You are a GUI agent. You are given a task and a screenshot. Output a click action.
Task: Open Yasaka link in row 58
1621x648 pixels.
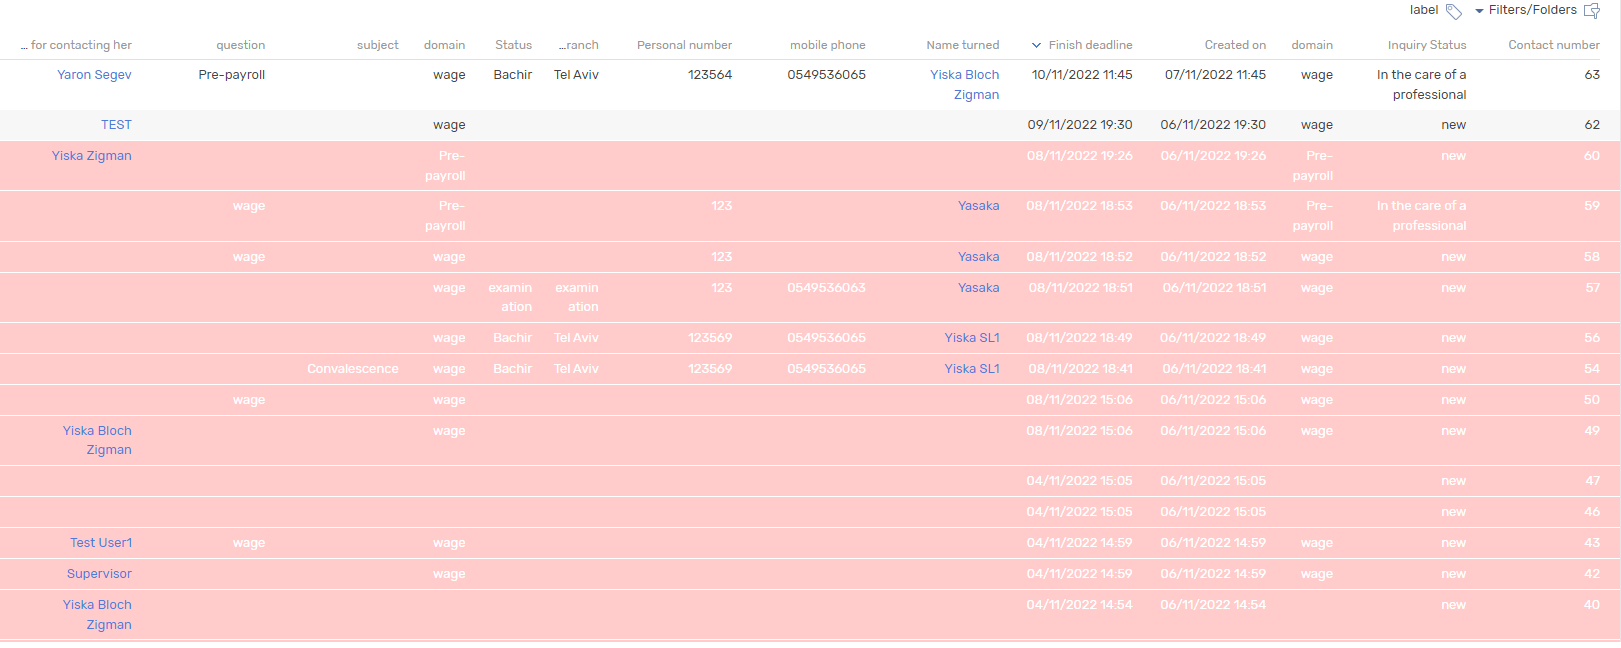click(978, 257)
